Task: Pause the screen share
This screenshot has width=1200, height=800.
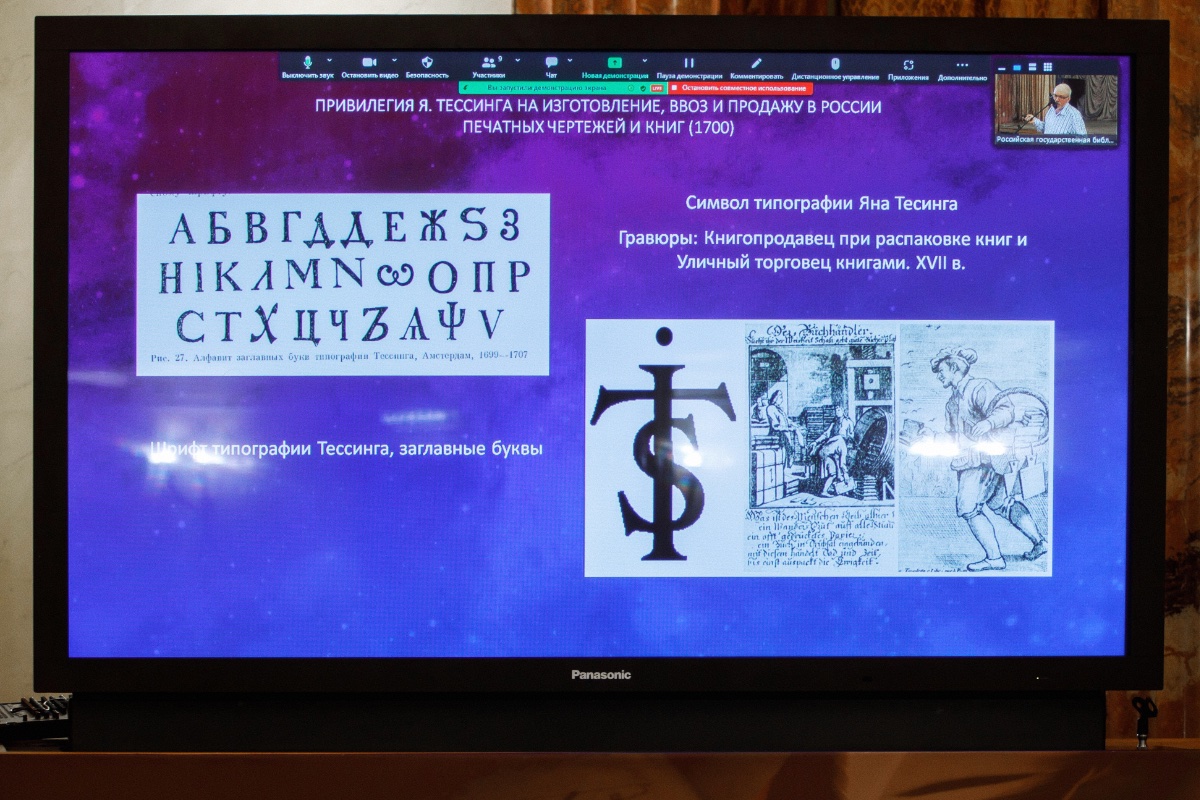Action: [x=689, y=63]
